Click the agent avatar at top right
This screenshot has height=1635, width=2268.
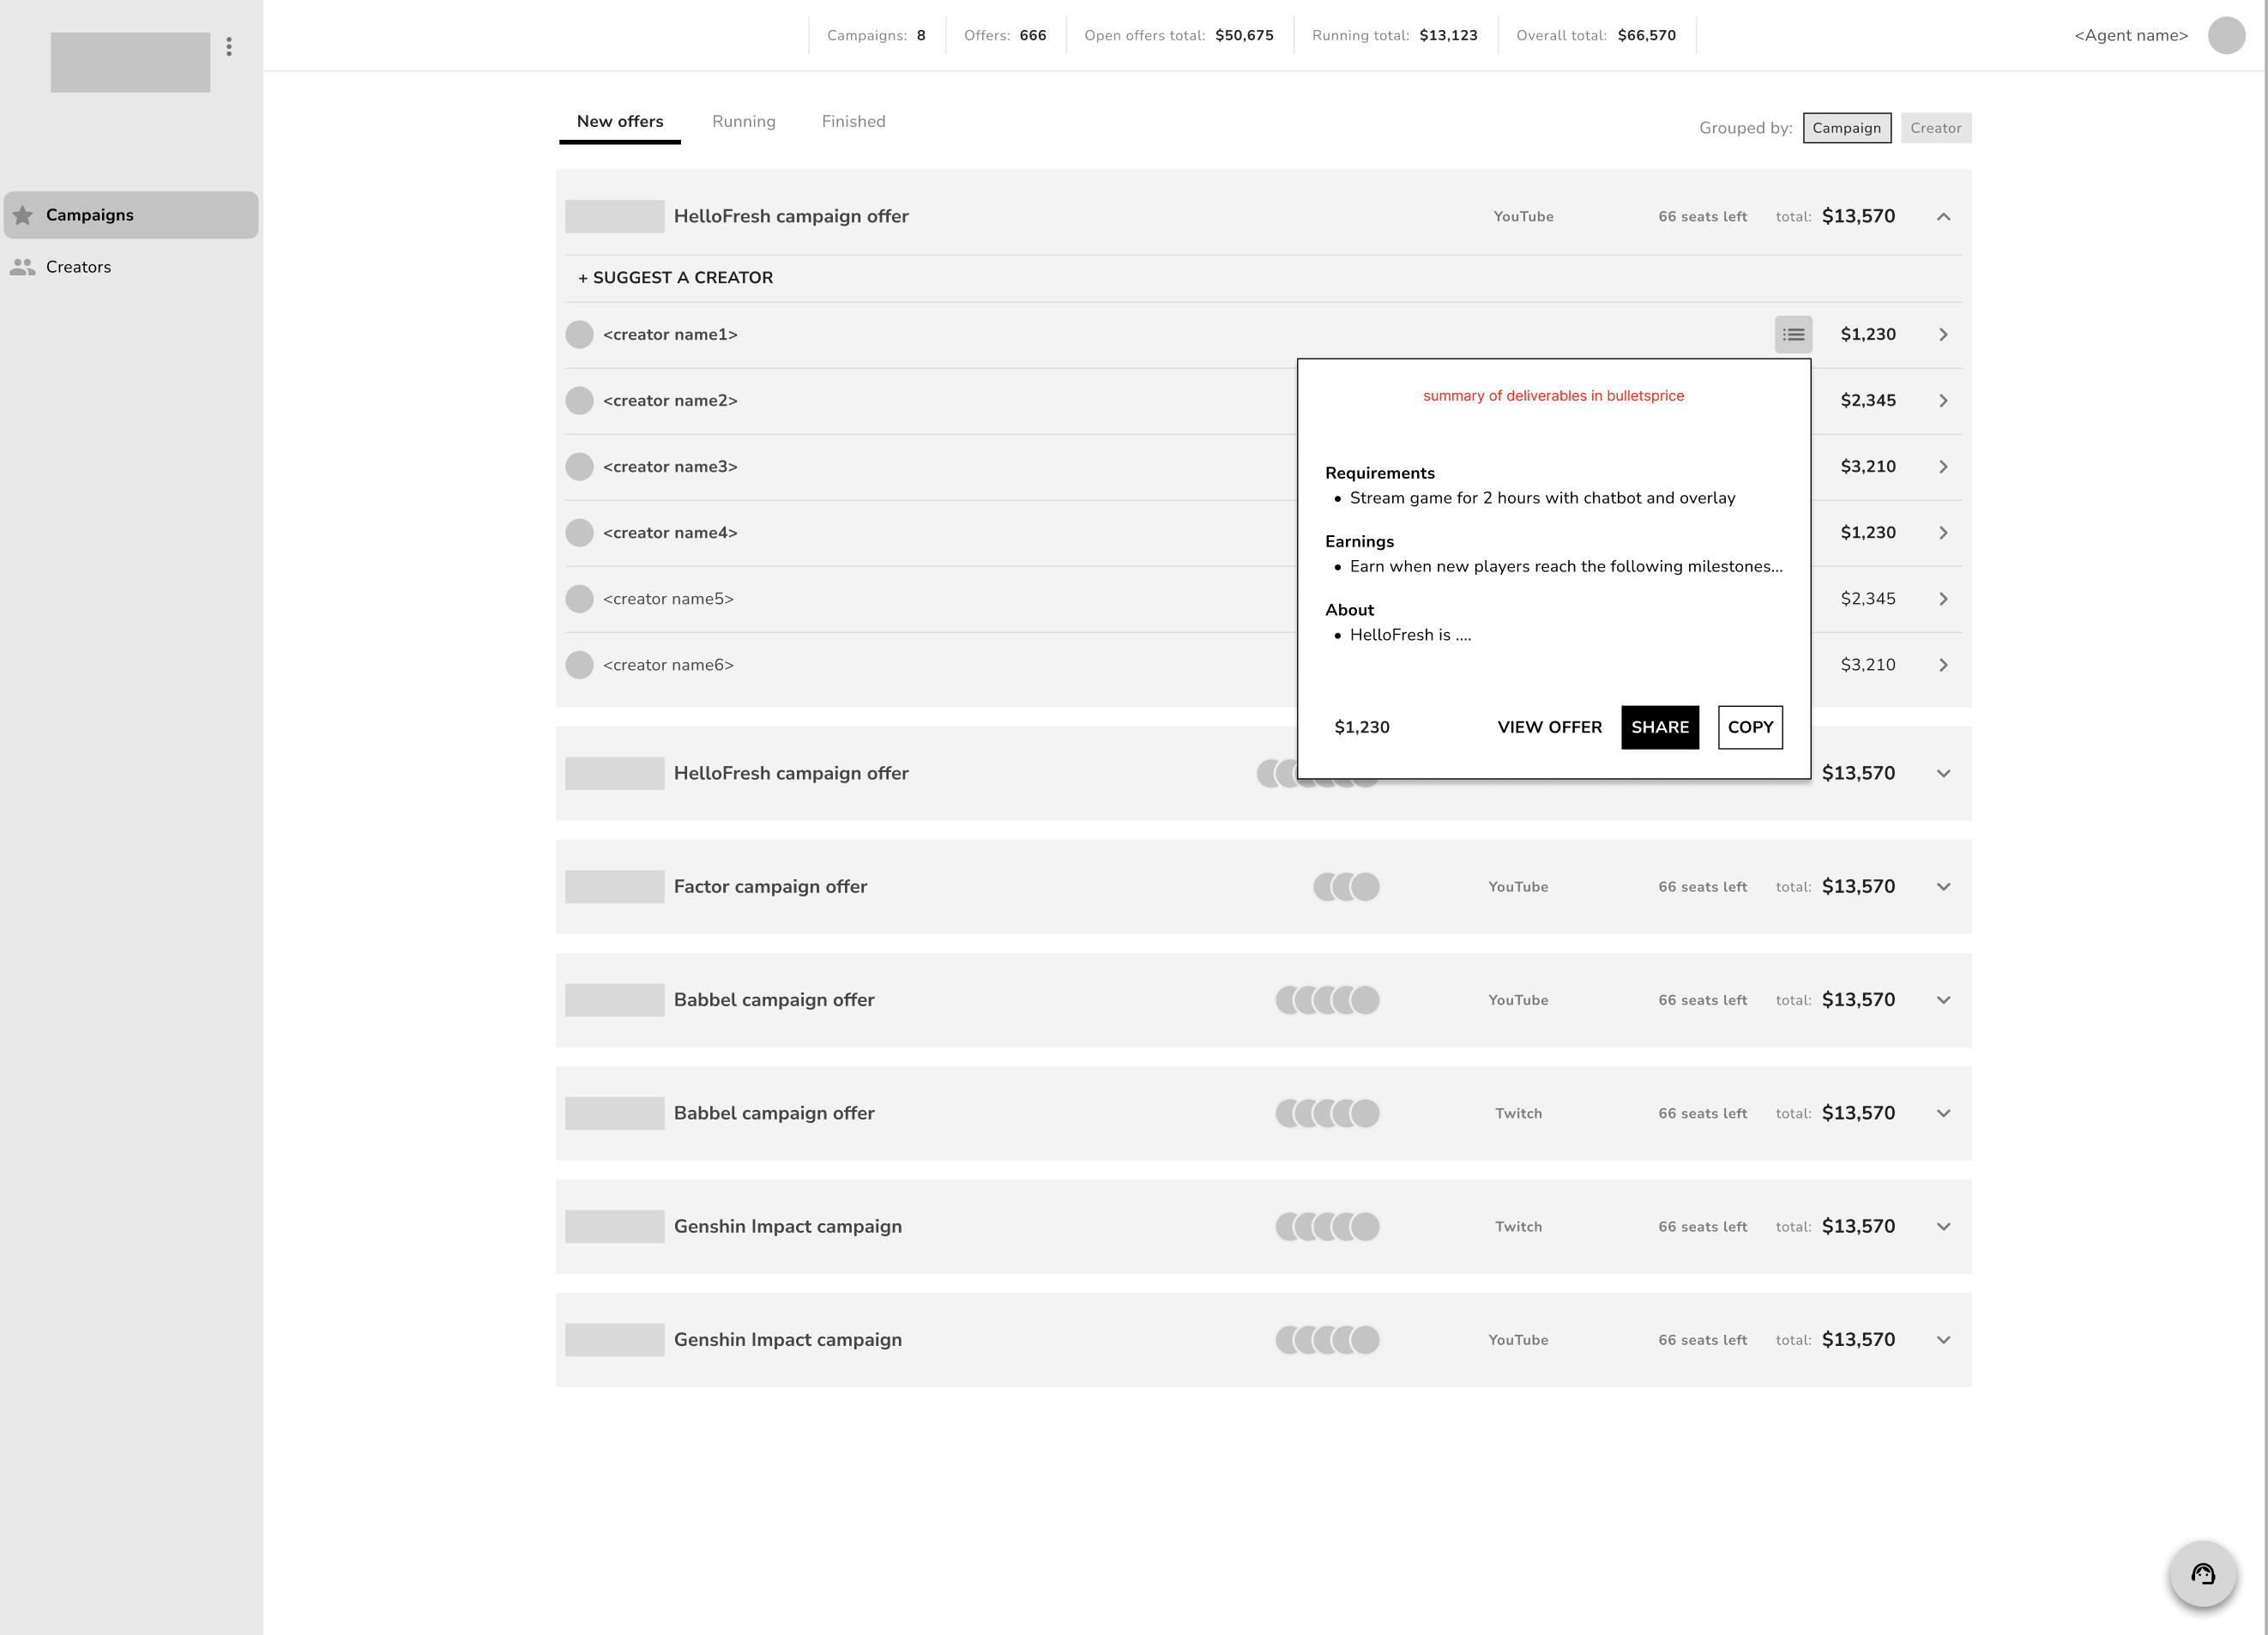(2227, 35)
